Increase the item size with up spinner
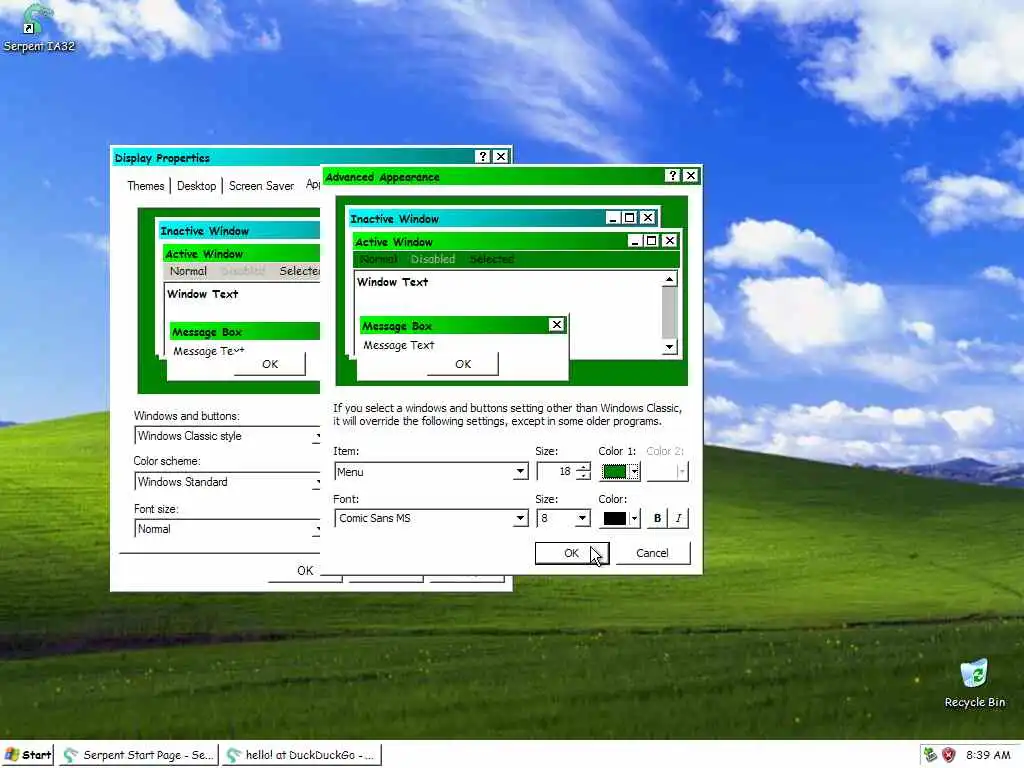Image resolution: width=1024 pixels, height=768 pixels. [584, 466]
